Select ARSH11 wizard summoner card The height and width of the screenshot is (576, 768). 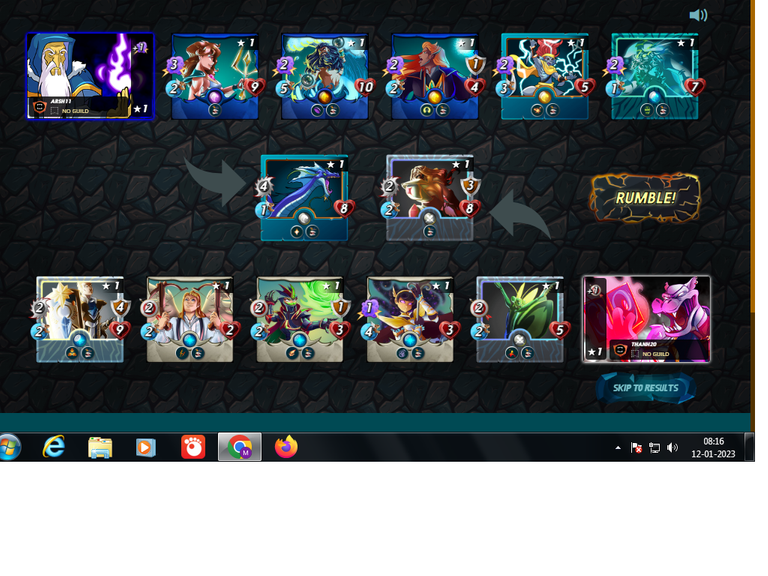(90, 76)
